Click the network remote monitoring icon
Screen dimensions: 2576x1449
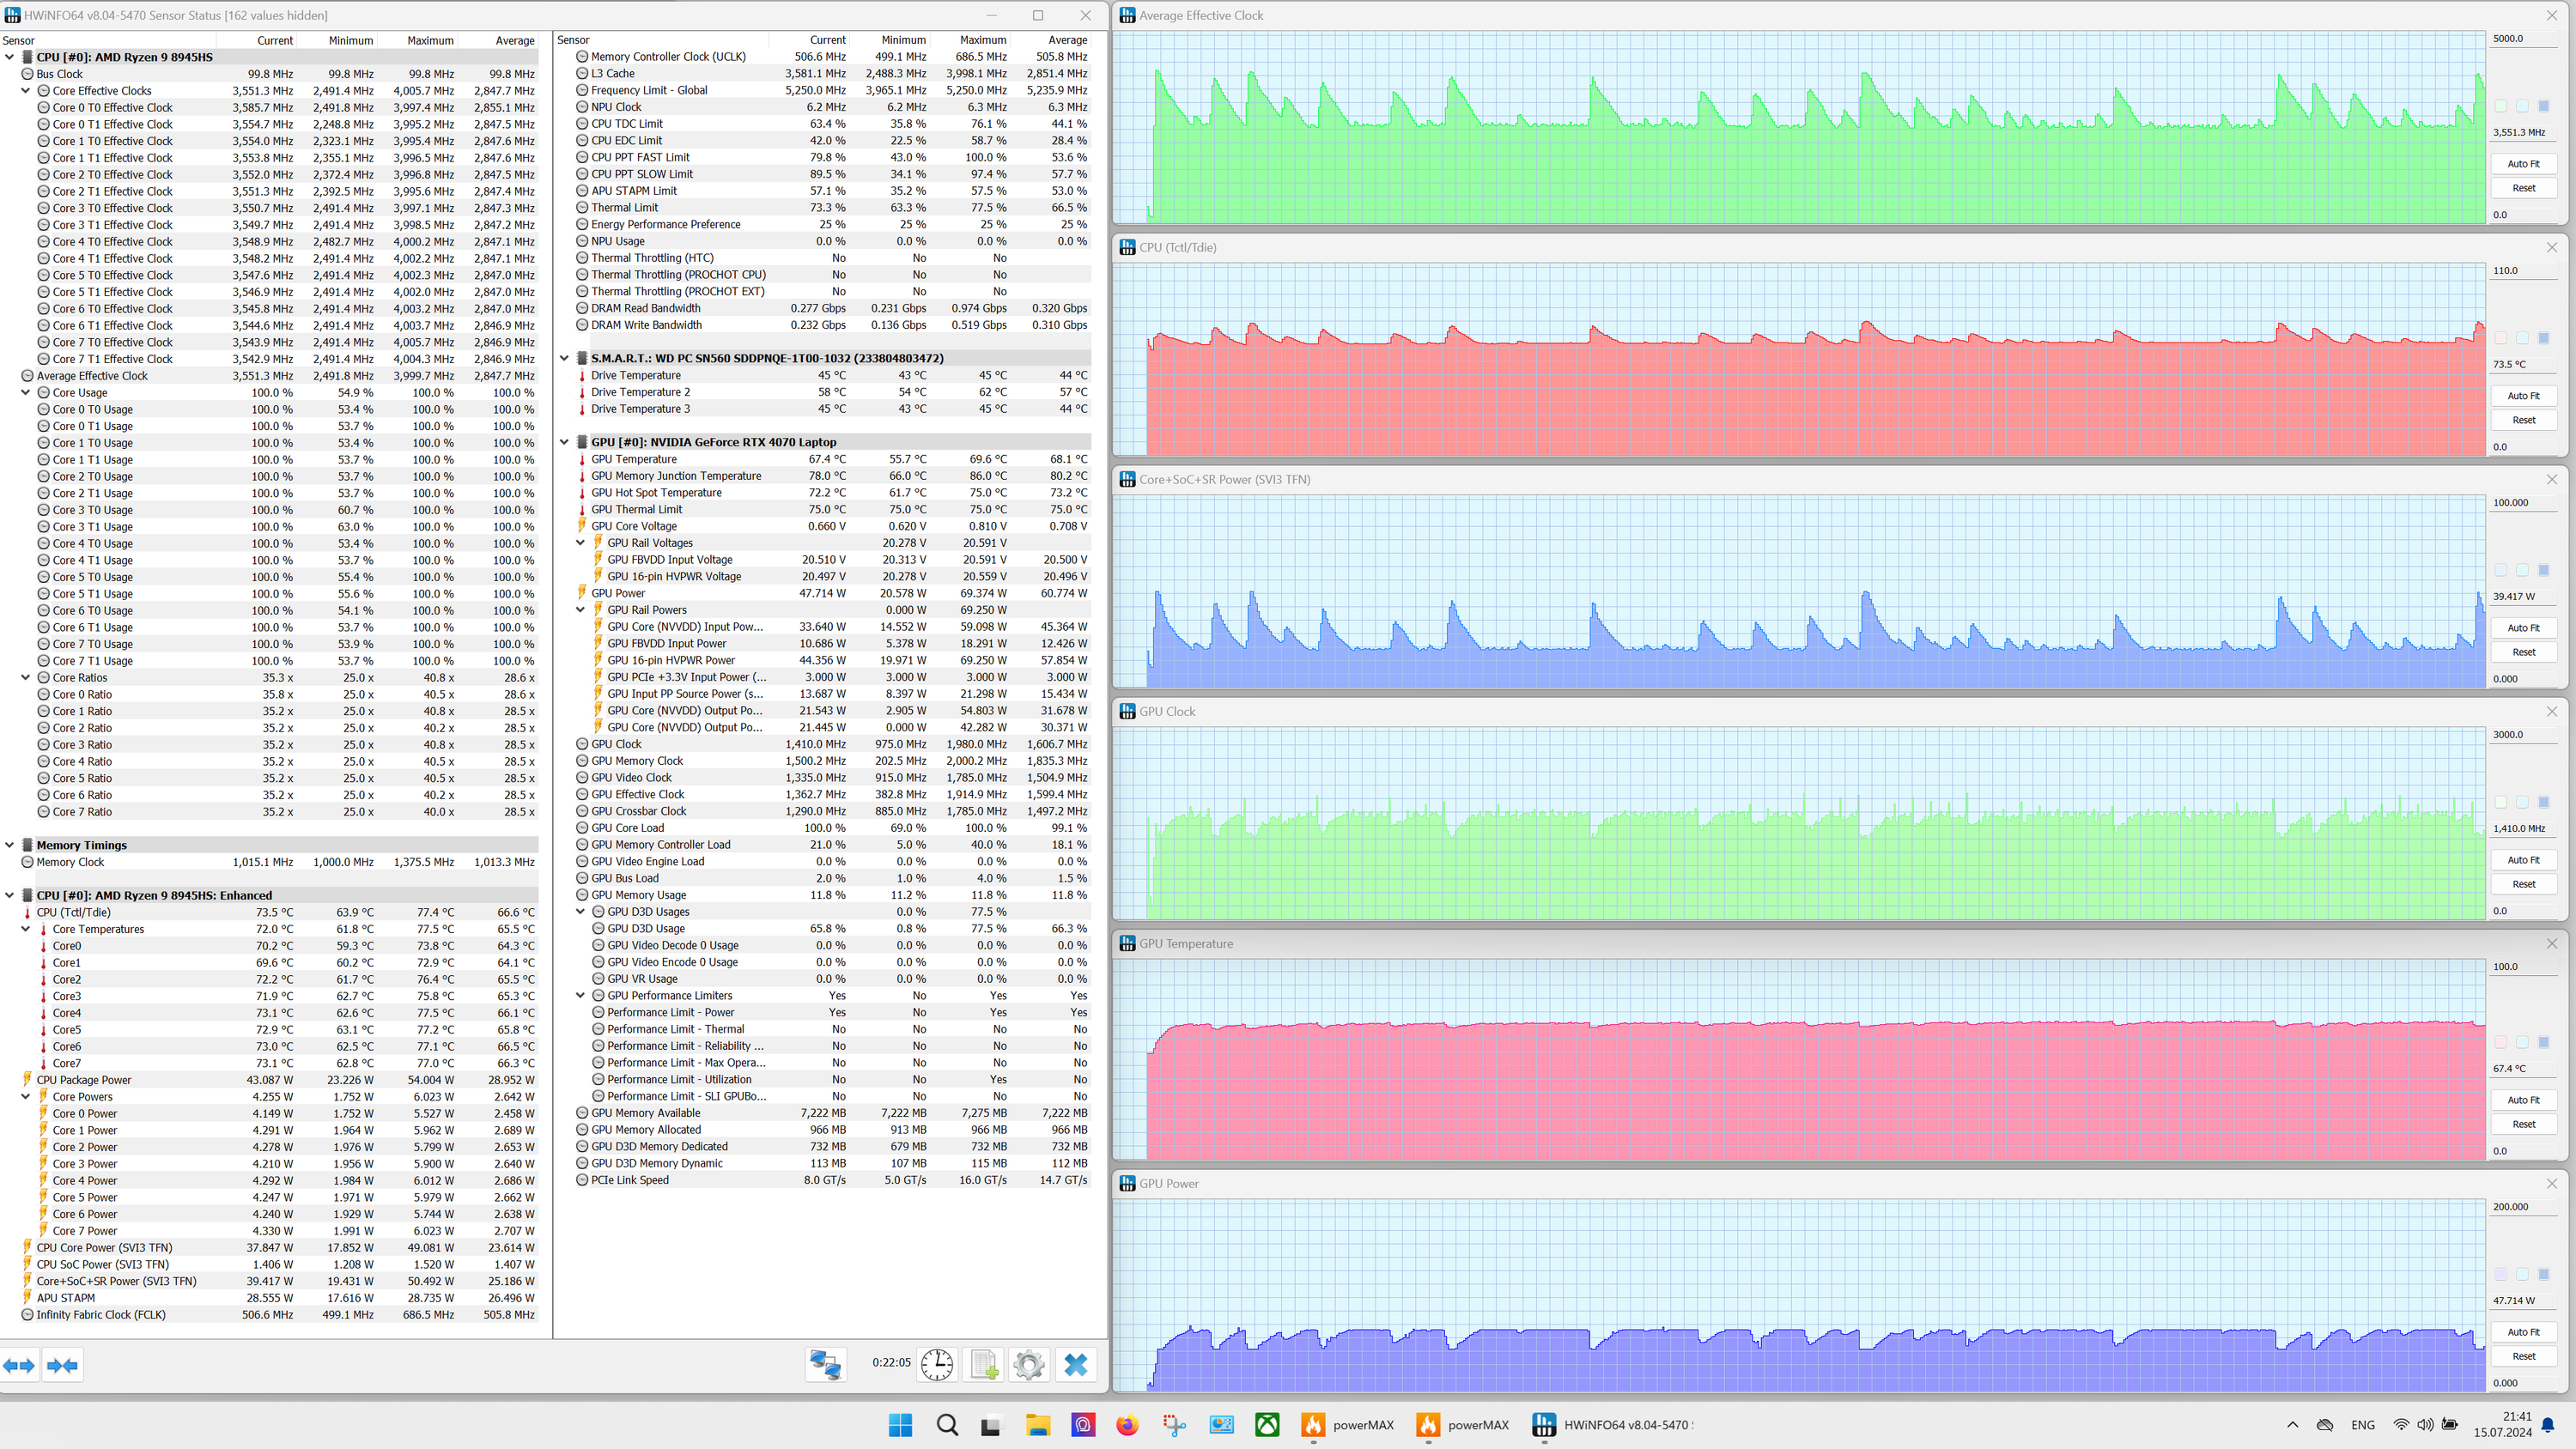(826, 1364)
